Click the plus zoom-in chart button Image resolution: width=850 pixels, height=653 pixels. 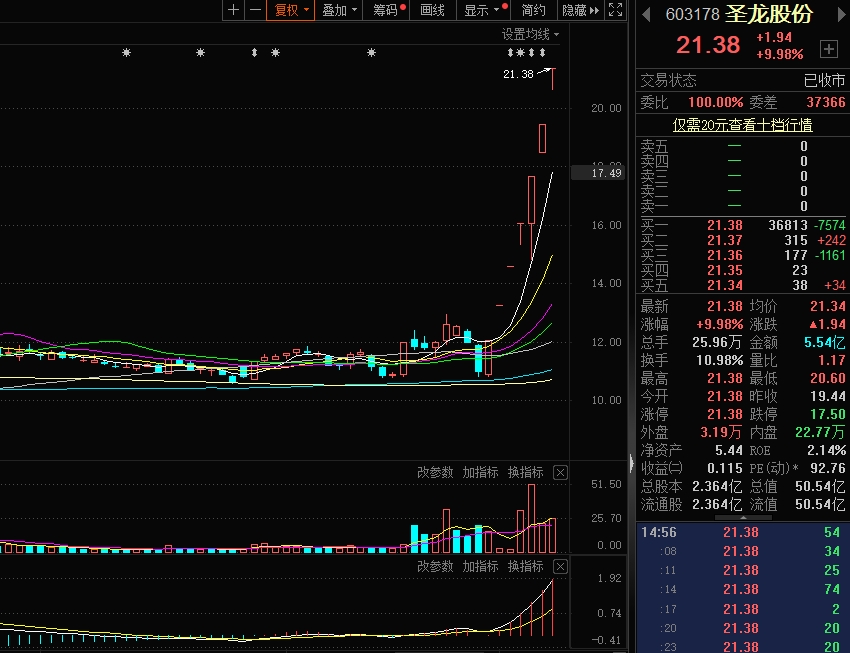pyautogui.click(x=233, y=10)
